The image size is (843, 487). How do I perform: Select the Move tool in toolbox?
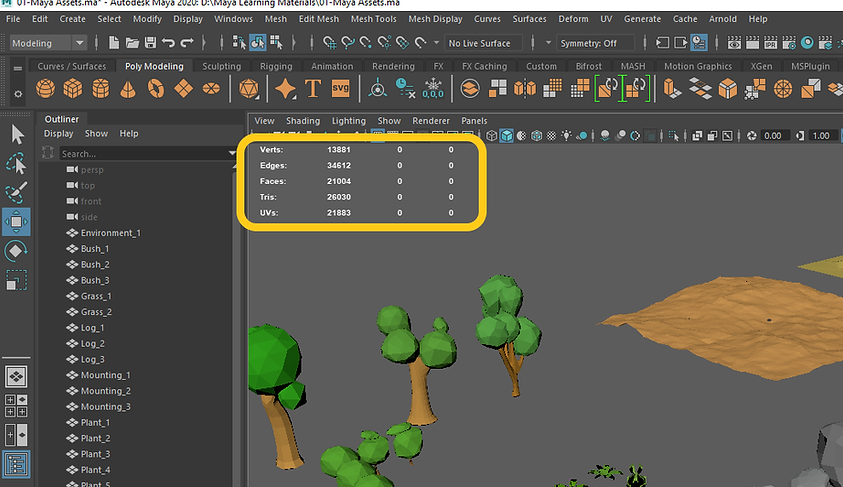[x=16, y=221]
